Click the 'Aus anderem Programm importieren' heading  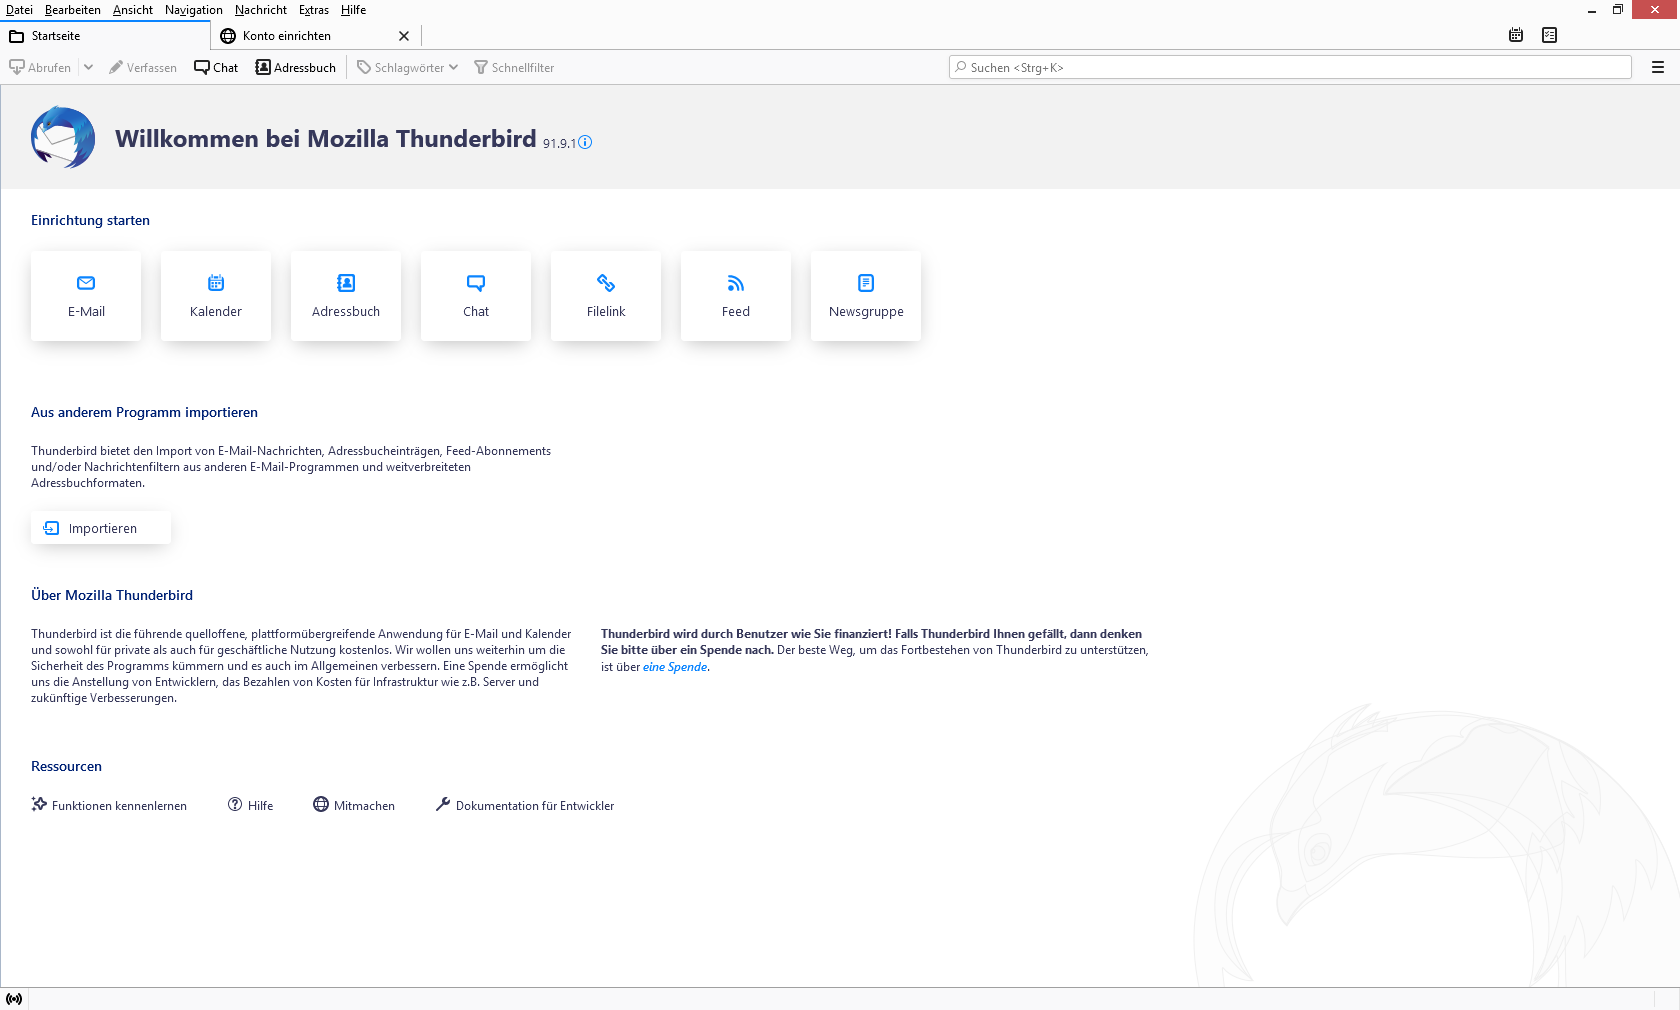(144, 412)
